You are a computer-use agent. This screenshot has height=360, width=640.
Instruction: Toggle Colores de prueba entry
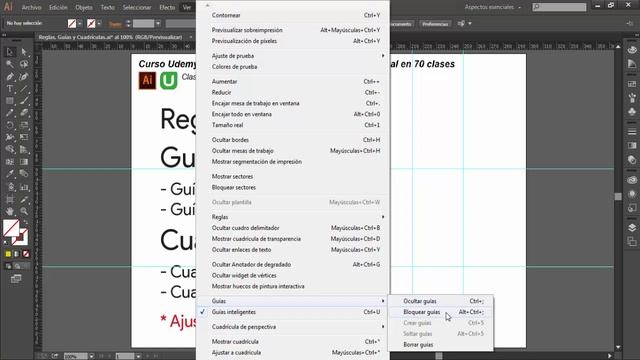293,67
